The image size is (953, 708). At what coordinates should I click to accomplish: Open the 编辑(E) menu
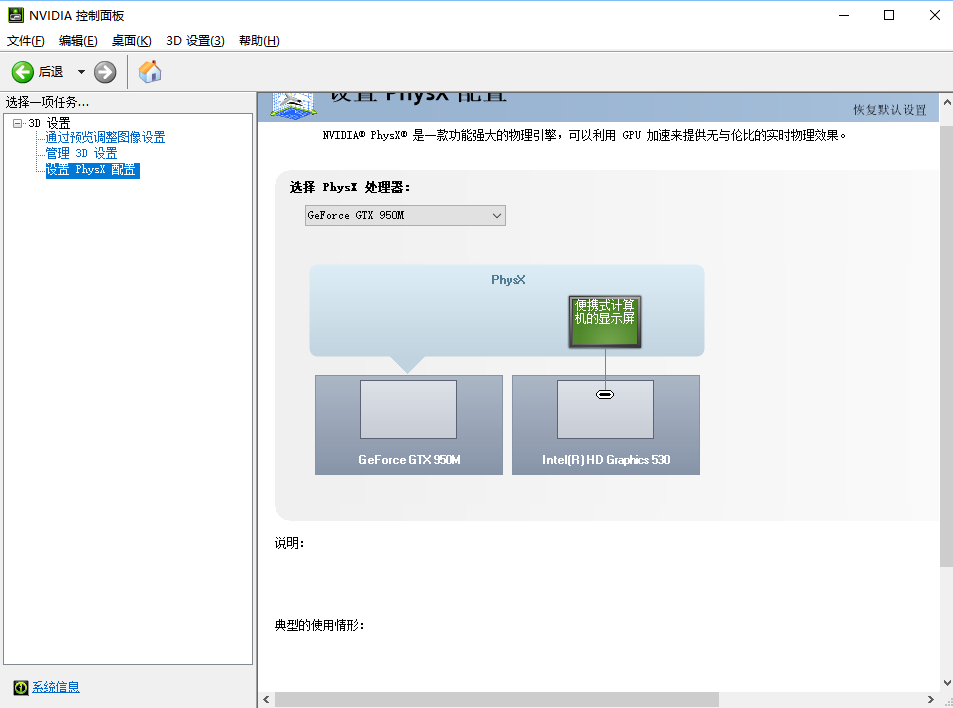click(78, 41)
